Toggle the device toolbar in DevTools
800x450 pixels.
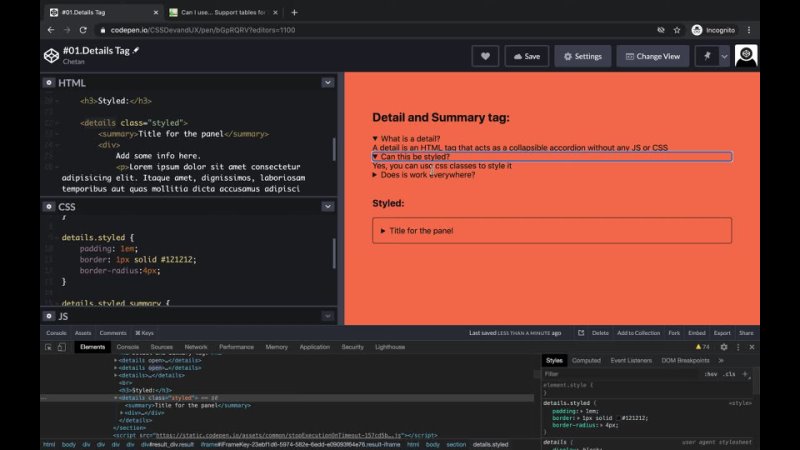62,347
